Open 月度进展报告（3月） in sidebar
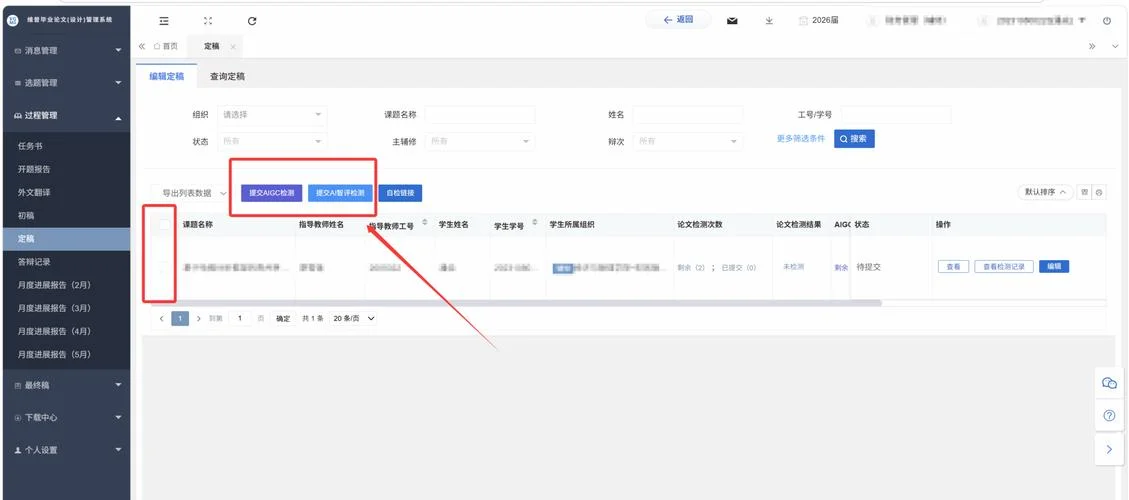The height and width of the screenshot is (500, 1129). 66,308
